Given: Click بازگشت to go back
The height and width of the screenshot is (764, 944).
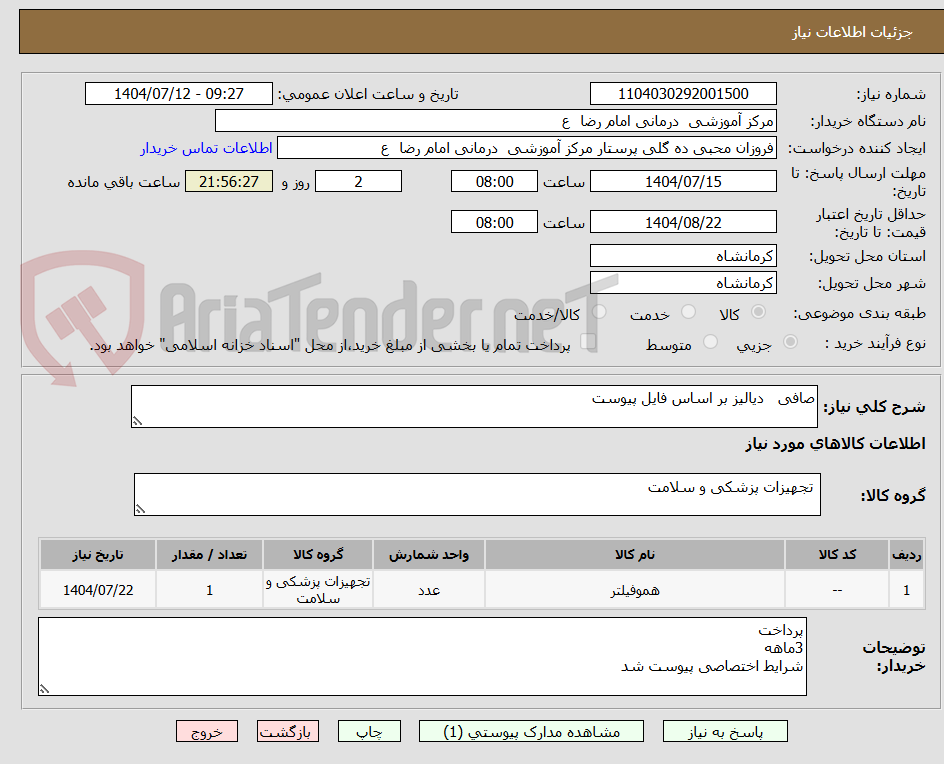Looking at the screenshot, I should [x=287, y=731].
